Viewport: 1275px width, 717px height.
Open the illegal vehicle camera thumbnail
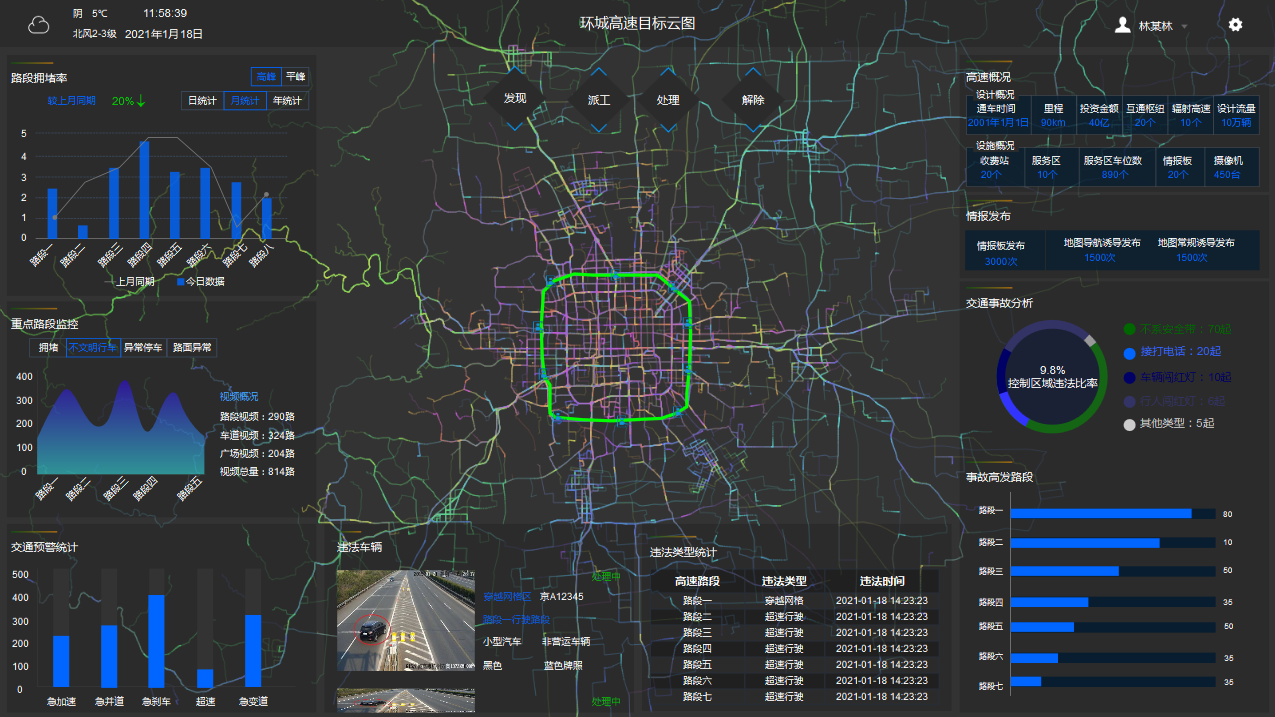[x=406, y=620]
